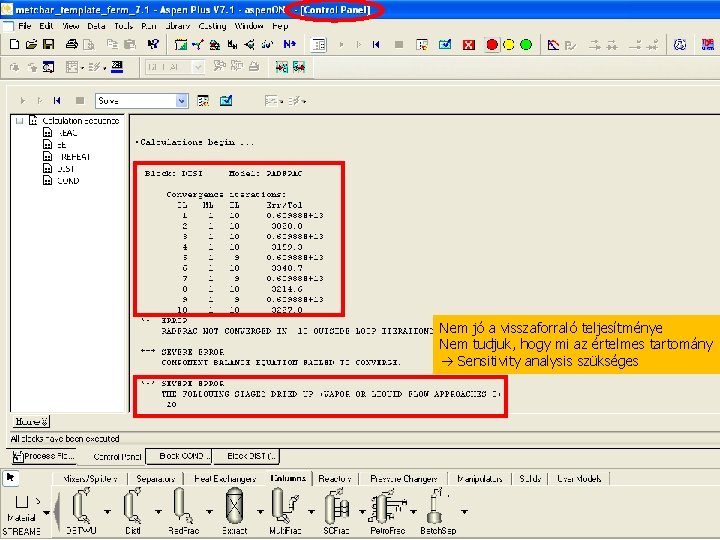The height and width of the screenshot is (540, 720).
Task: Open the Heat Exchangers model library tab
Action: (225, 478)
